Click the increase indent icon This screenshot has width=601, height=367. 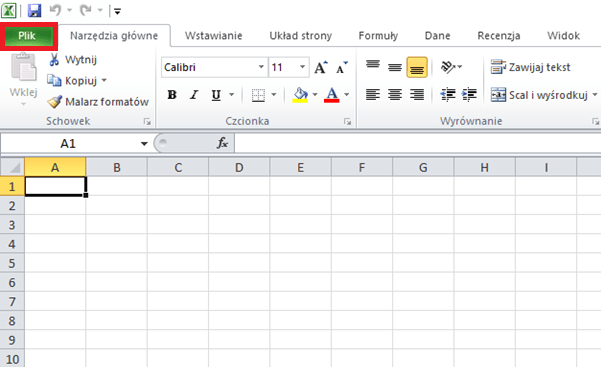pos(469,94)
